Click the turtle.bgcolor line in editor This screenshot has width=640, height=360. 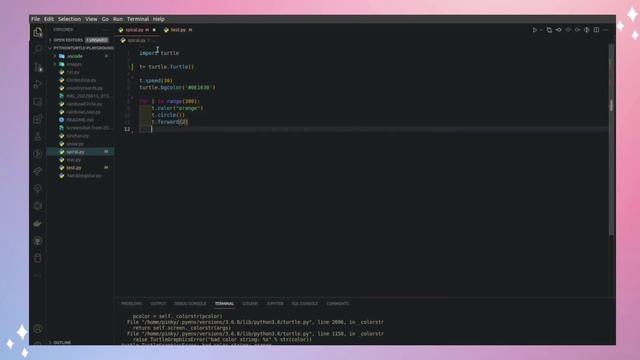[177, 87]
